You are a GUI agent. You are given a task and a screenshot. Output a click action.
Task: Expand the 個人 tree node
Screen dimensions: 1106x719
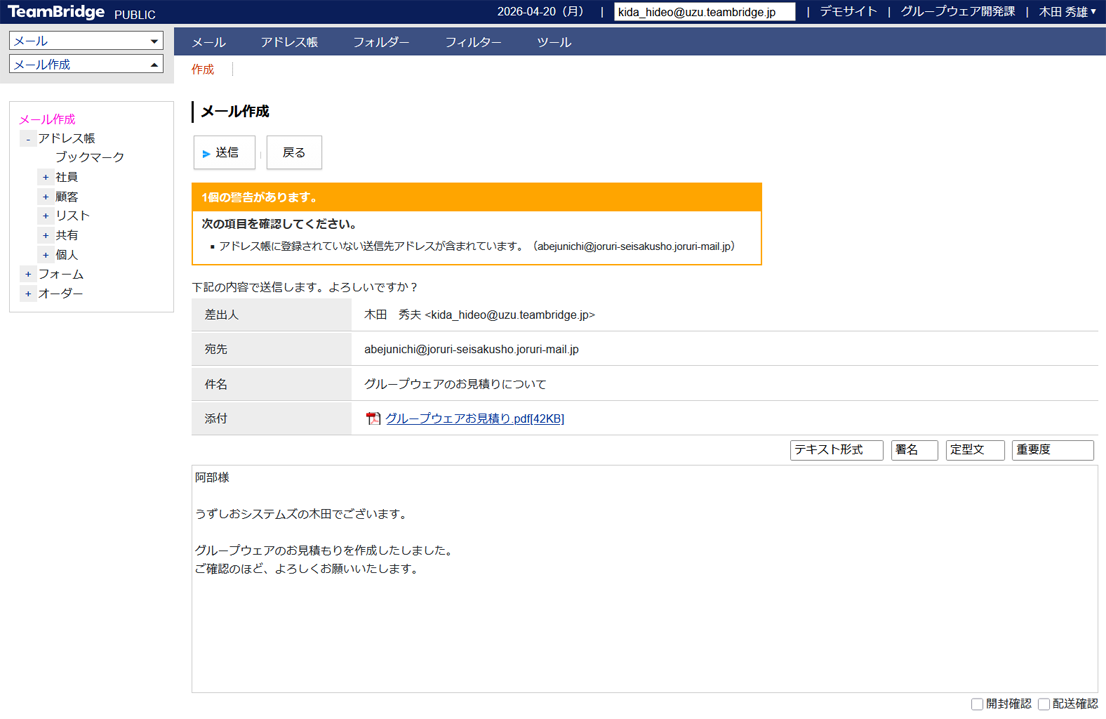click(x=46, y=255)
